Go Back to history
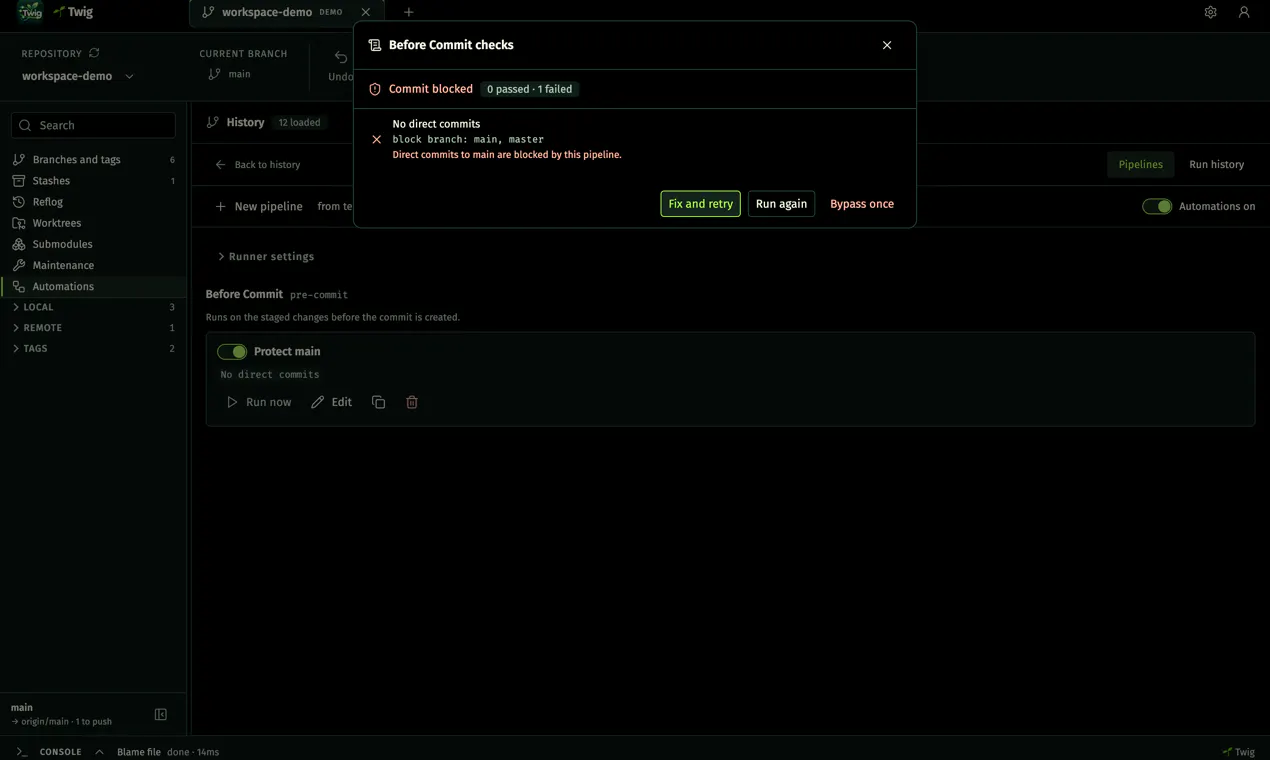The height and width of the screenshot is (760, 1270). (258, 165)
